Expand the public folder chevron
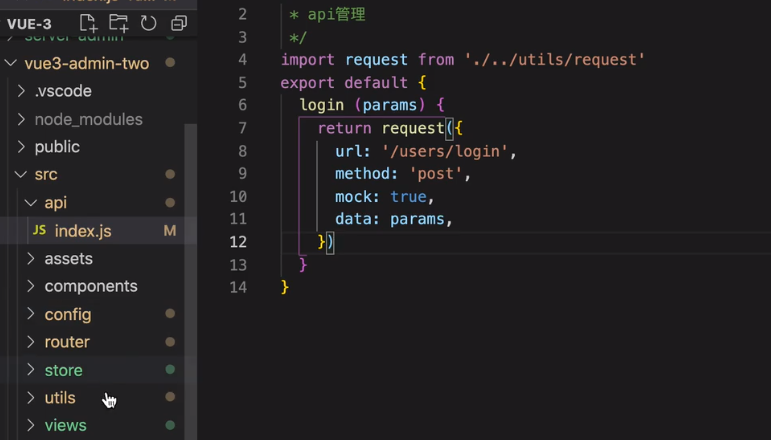 (21, 147)
